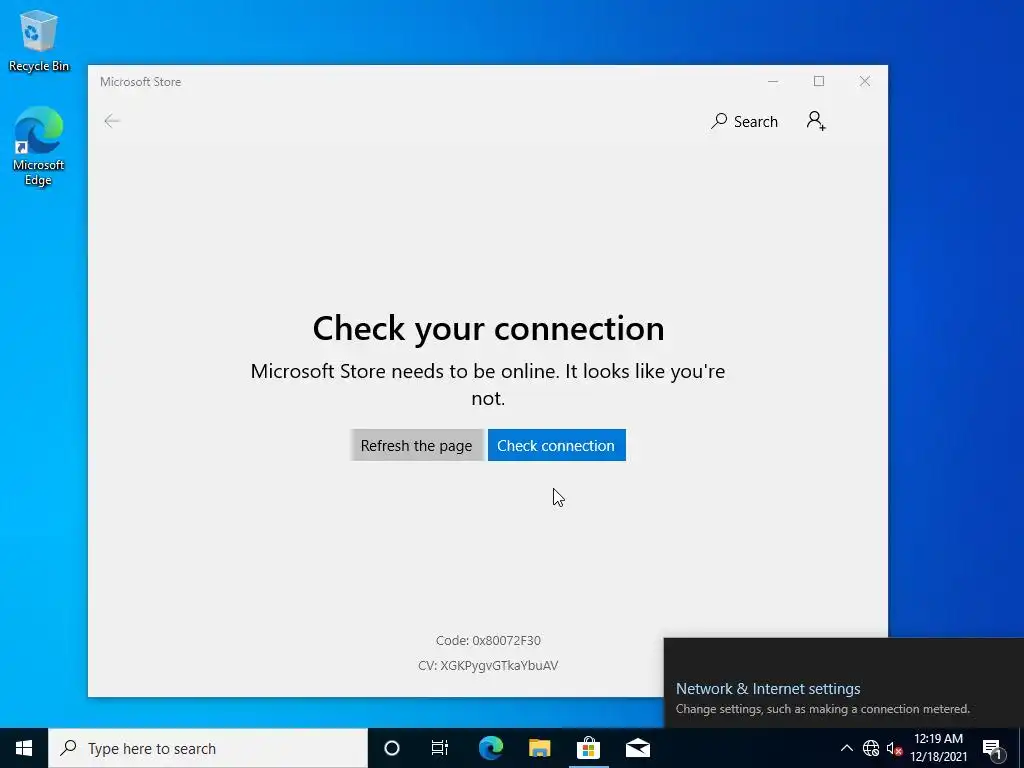Maximize the Microsoft Store window
Viewport: 1024px width, 768px height.
pyautogui.click(x=819, y=82)
